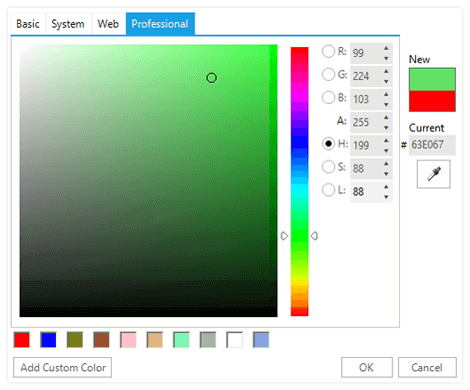
Task: Increase the R value with up arrow
Action: click(x=386, y=48)
